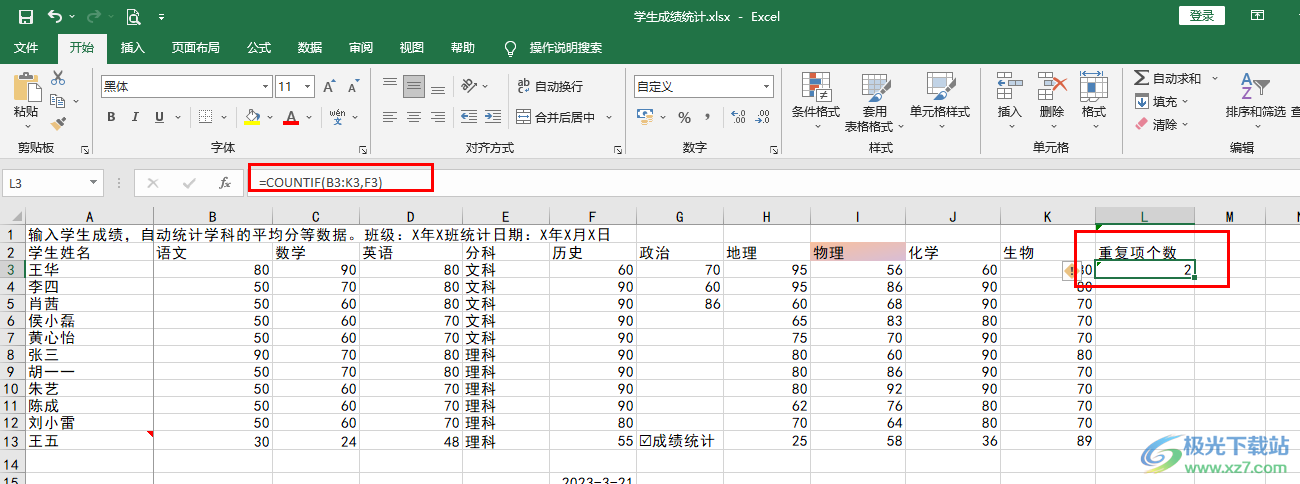Toggle Bold formatting

click(x=110, y=118)
